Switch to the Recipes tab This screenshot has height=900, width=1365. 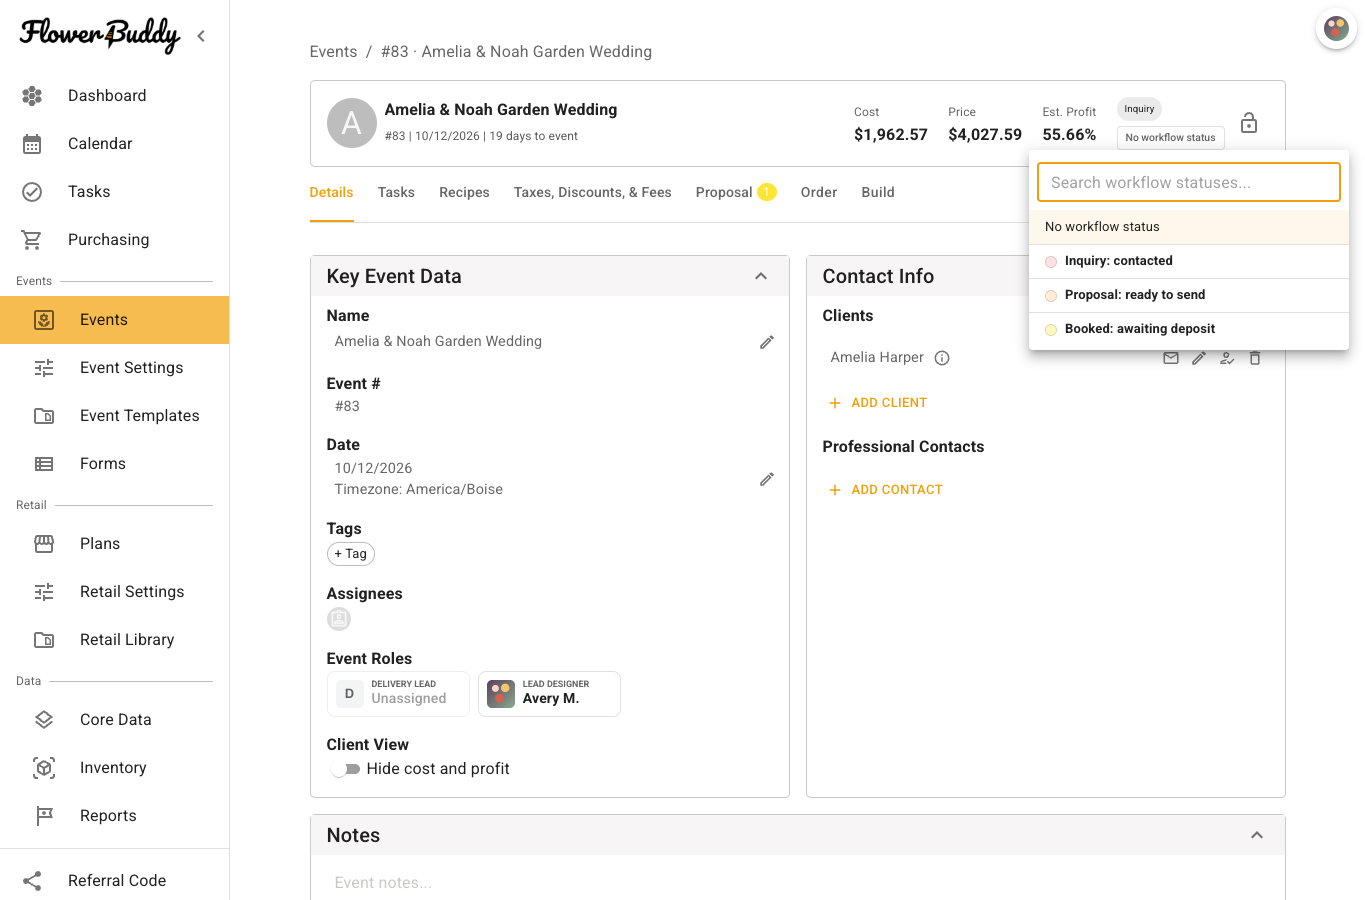point(464,193)
